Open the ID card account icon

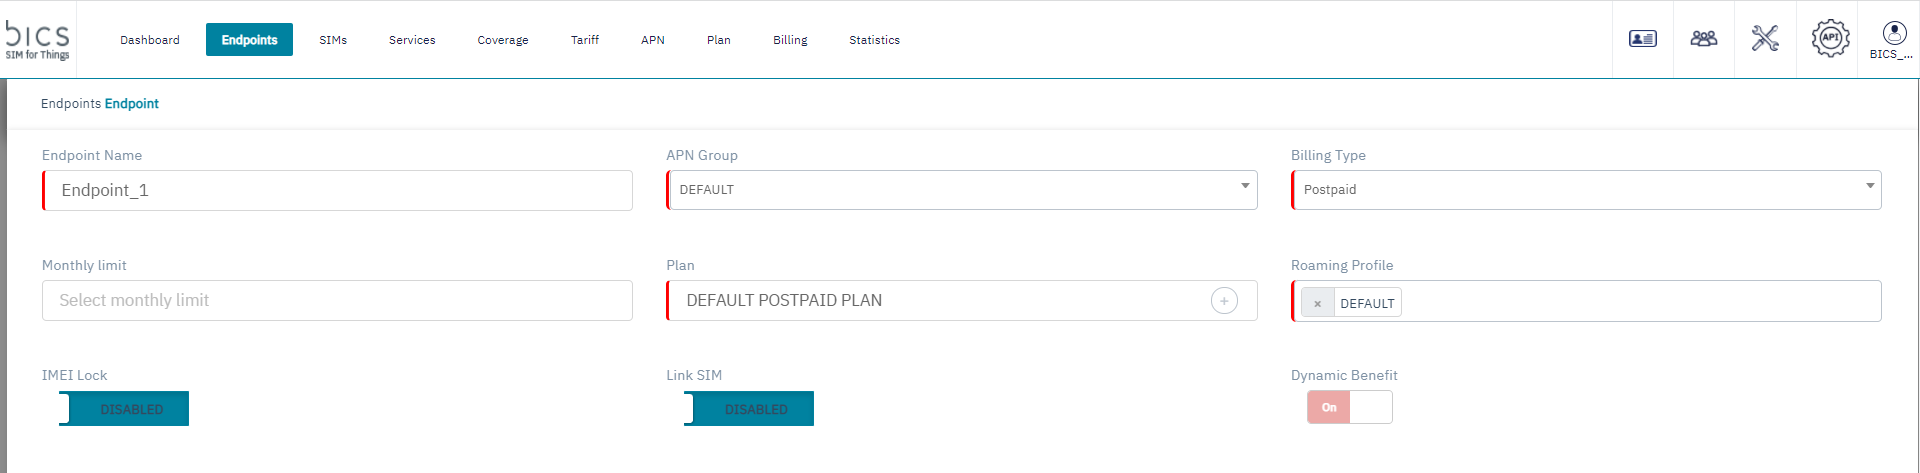[x=1642, y=39]
